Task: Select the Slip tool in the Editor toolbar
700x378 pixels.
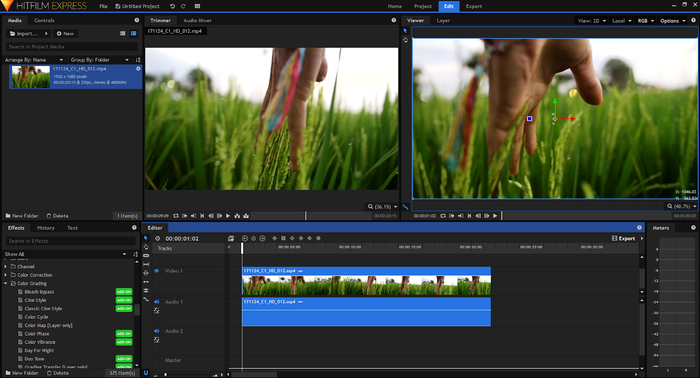Action: click(146, 264)
